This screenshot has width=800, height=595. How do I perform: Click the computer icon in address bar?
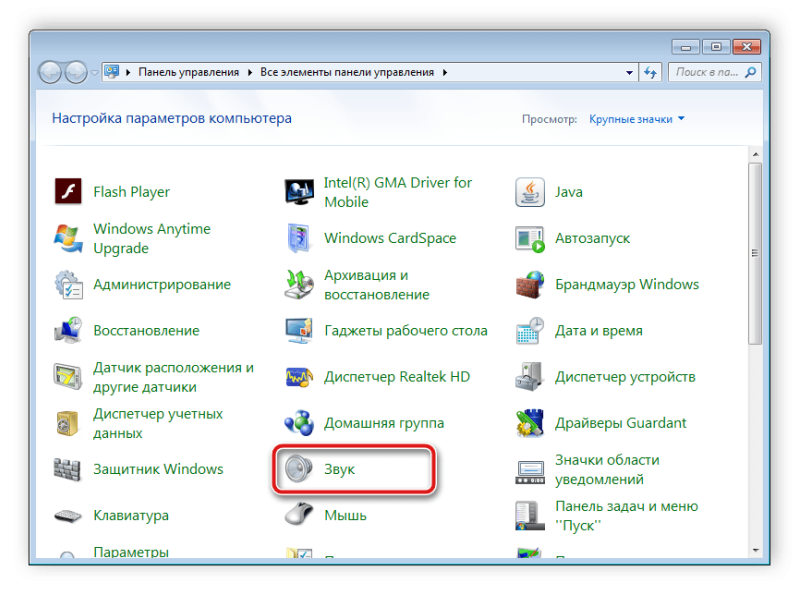112,72
